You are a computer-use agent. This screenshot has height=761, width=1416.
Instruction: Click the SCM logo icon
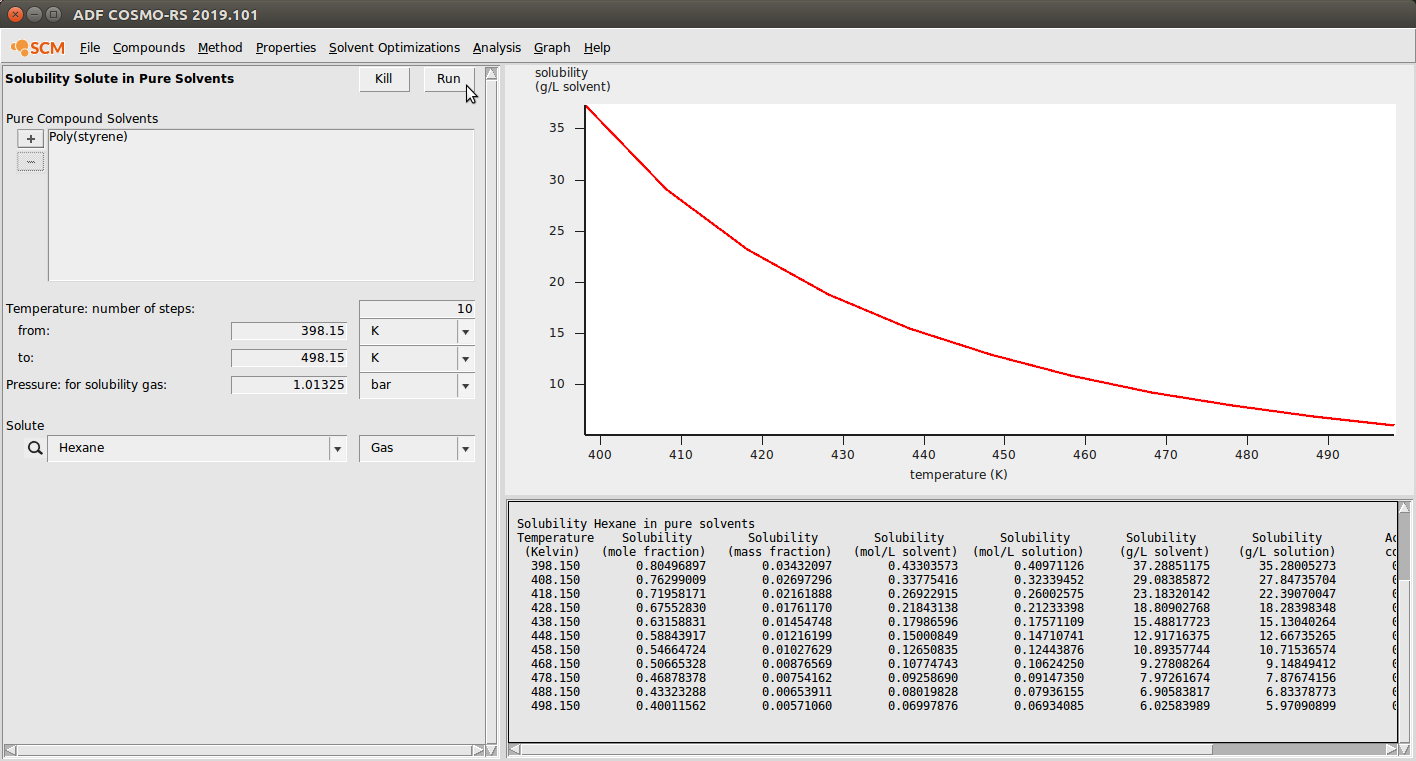(37, 48)
